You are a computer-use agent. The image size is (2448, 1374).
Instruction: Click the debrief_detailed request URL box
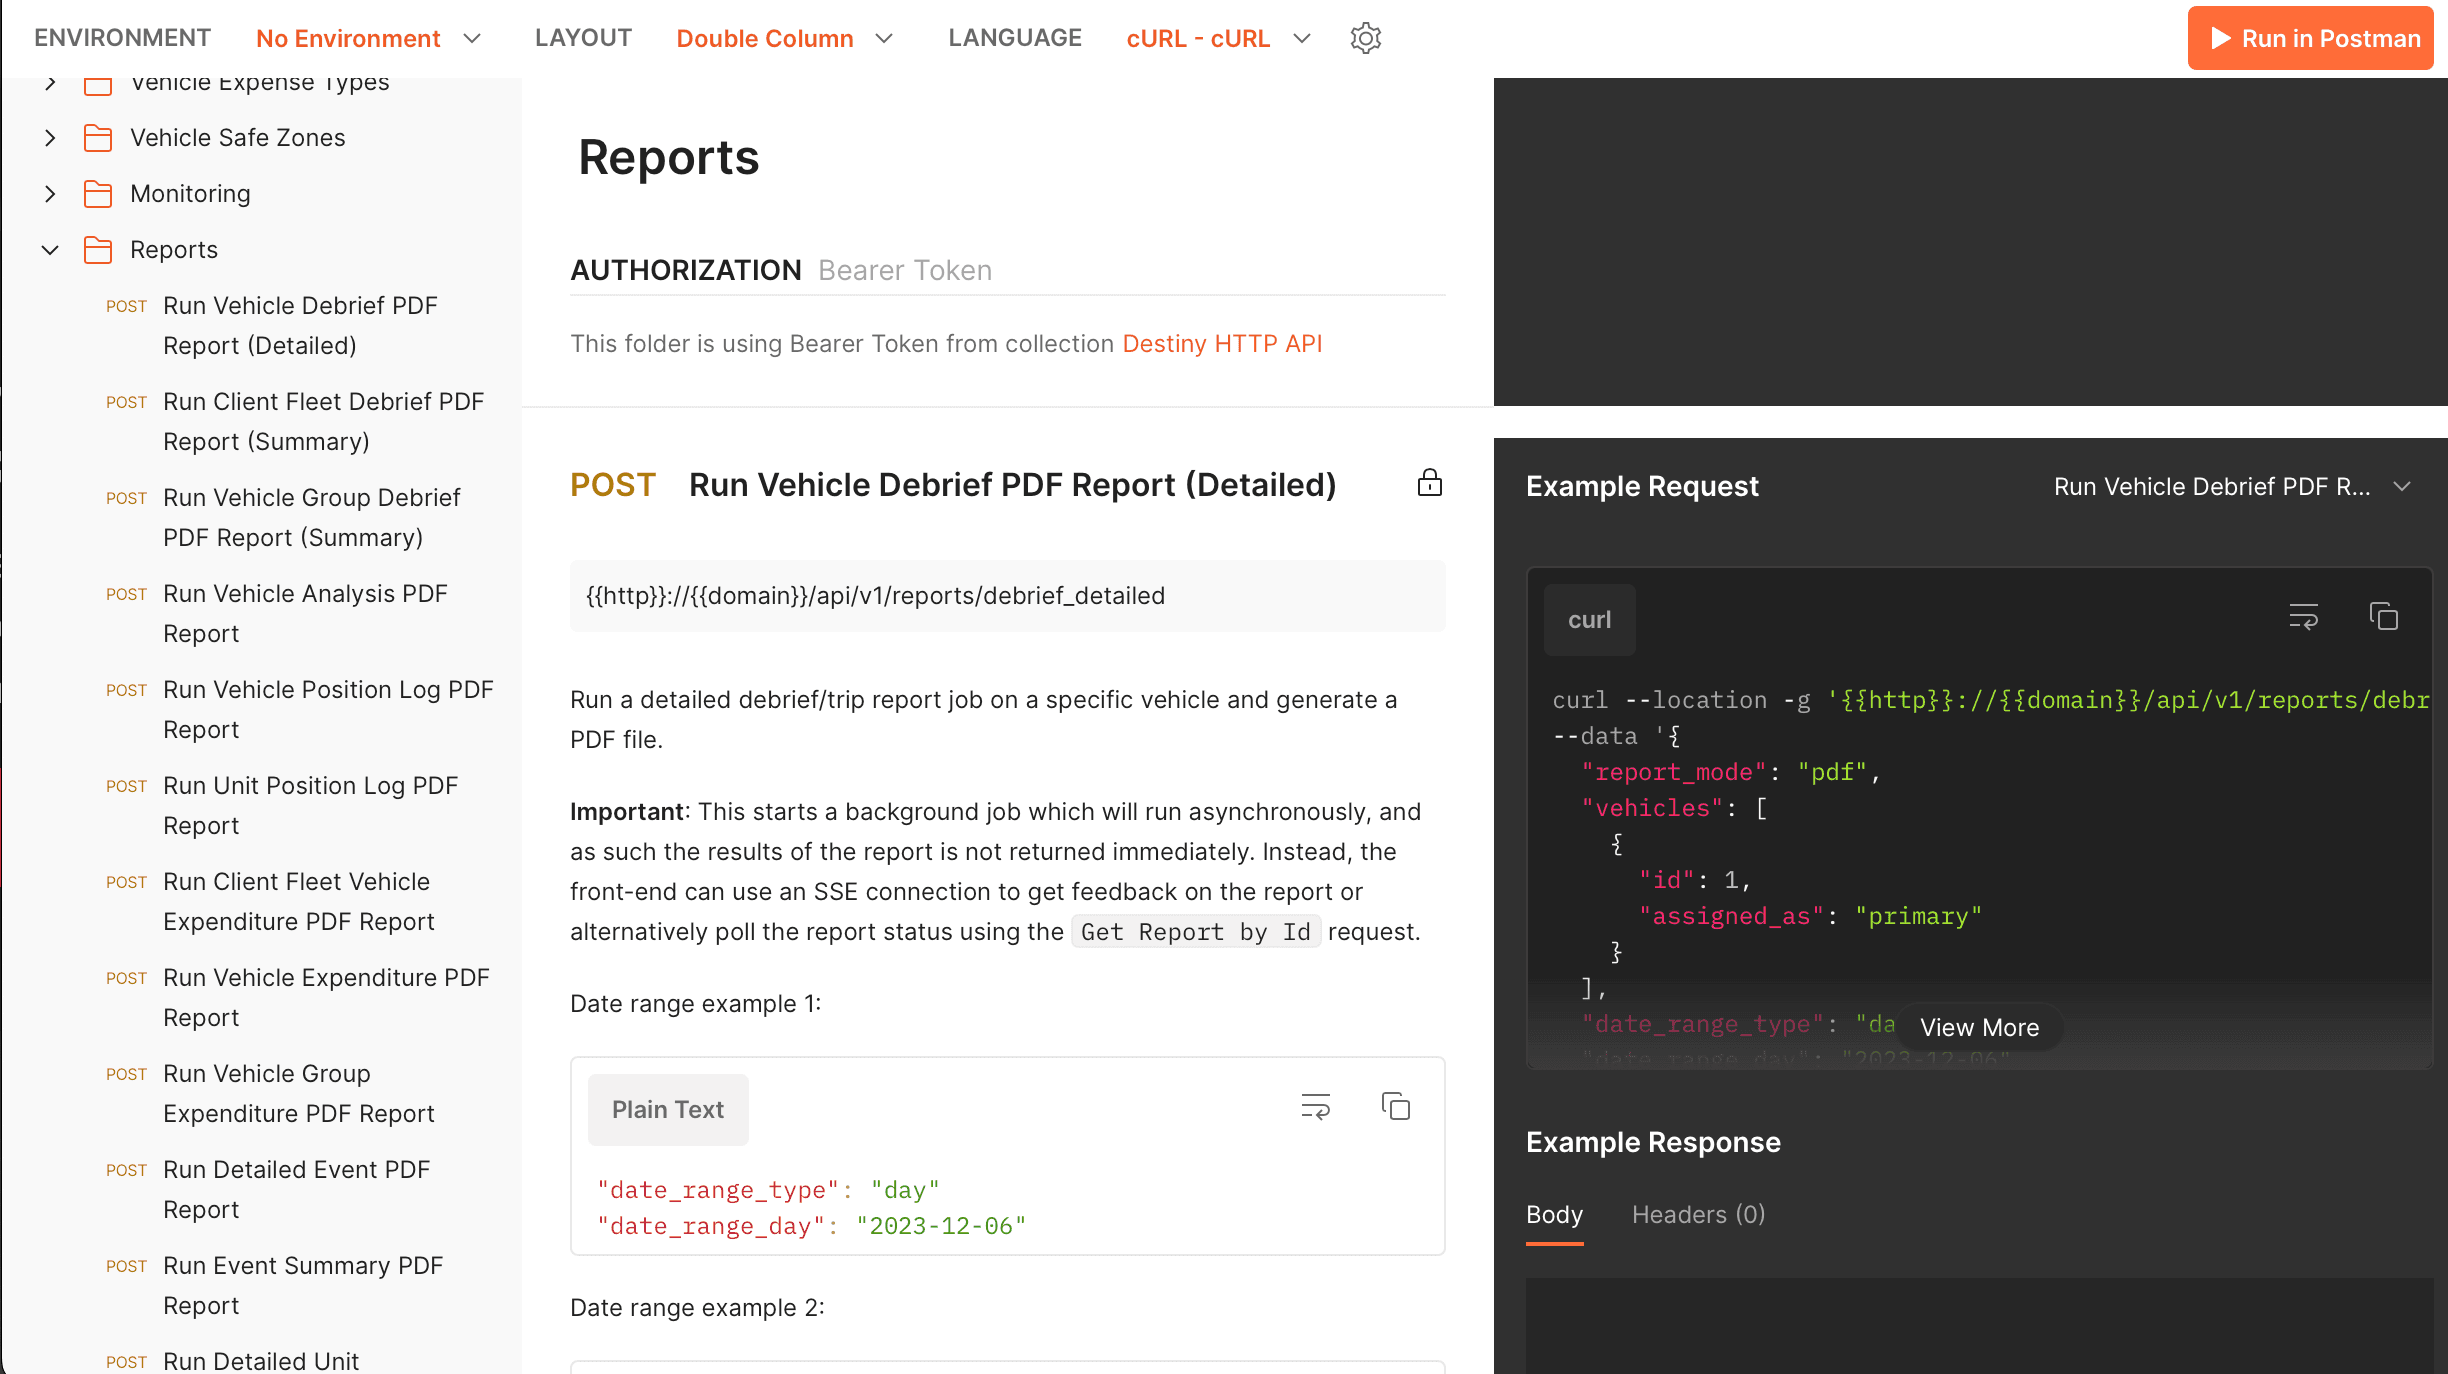pos(1007,596)
